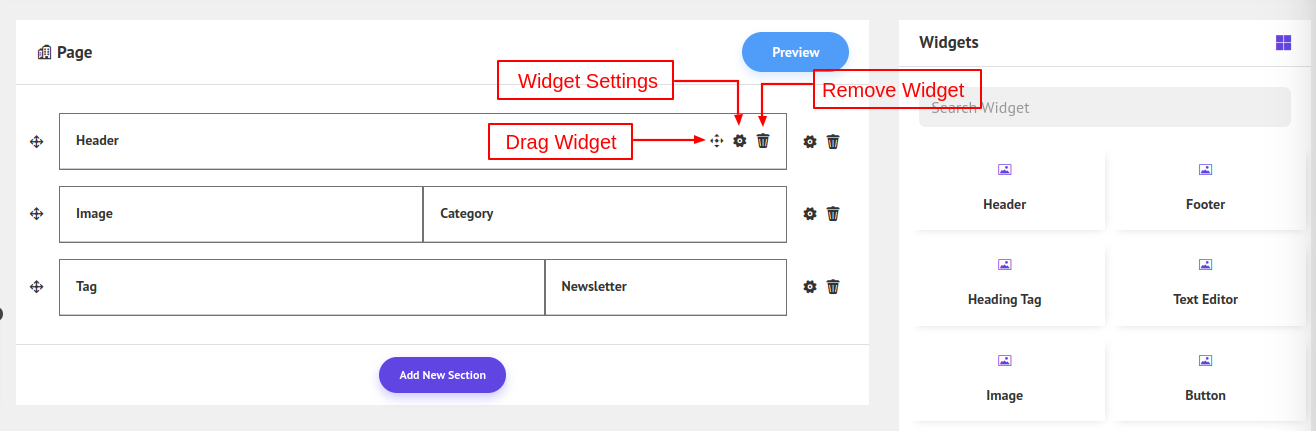The height and width of the screenshot is (431, 1316).
Task: Delete the Header section row
Action: click(833, 142)
